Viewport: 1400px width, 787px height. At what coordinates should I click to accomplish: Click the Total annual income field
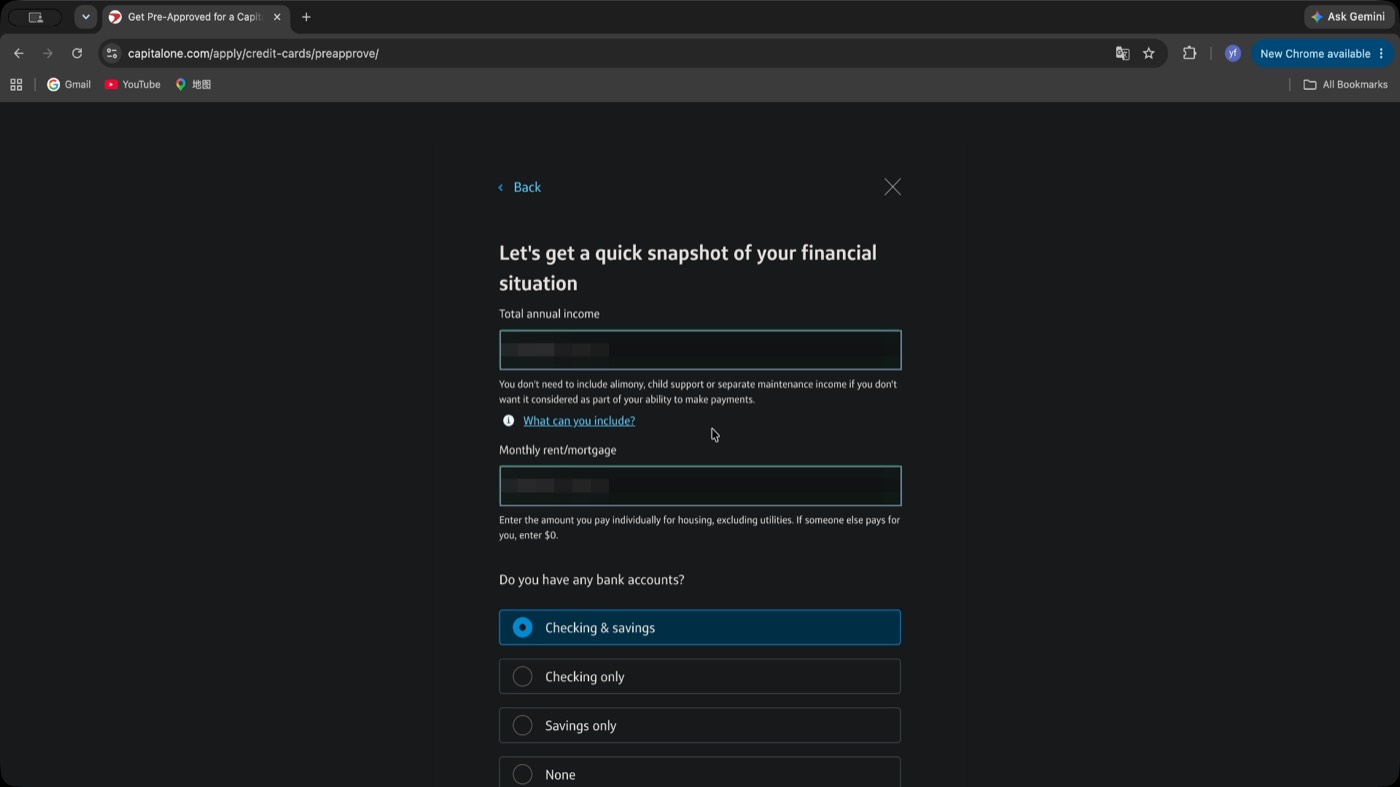700,350
